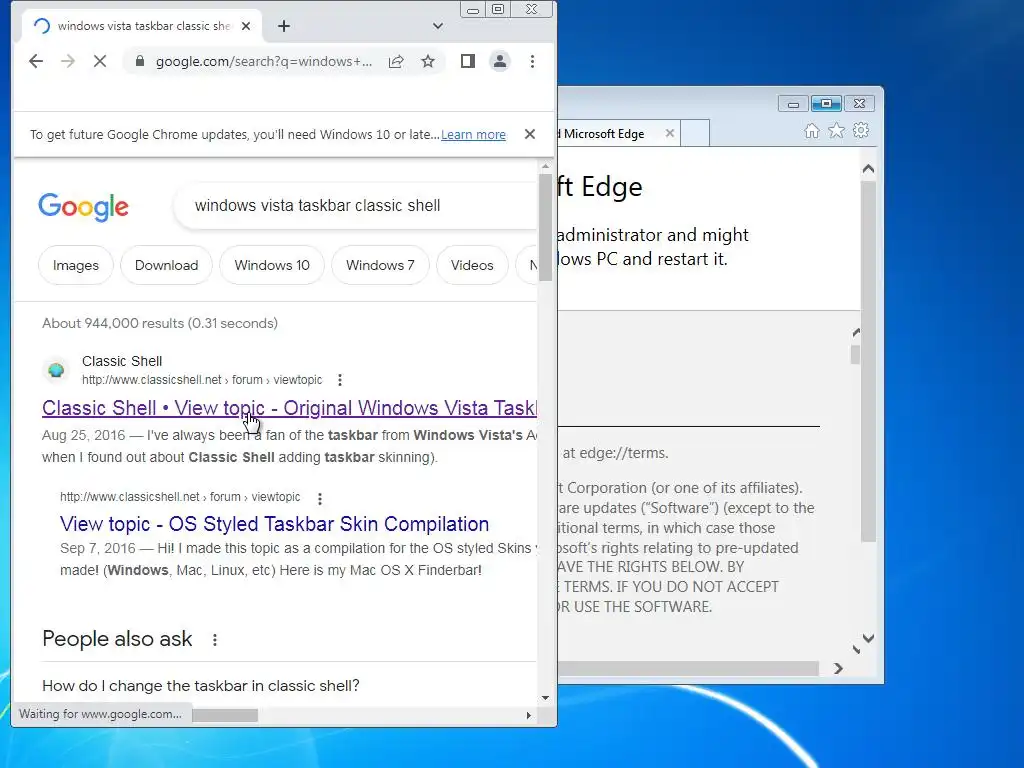
Task: Click the Google search box
Action: pos(356,206)
